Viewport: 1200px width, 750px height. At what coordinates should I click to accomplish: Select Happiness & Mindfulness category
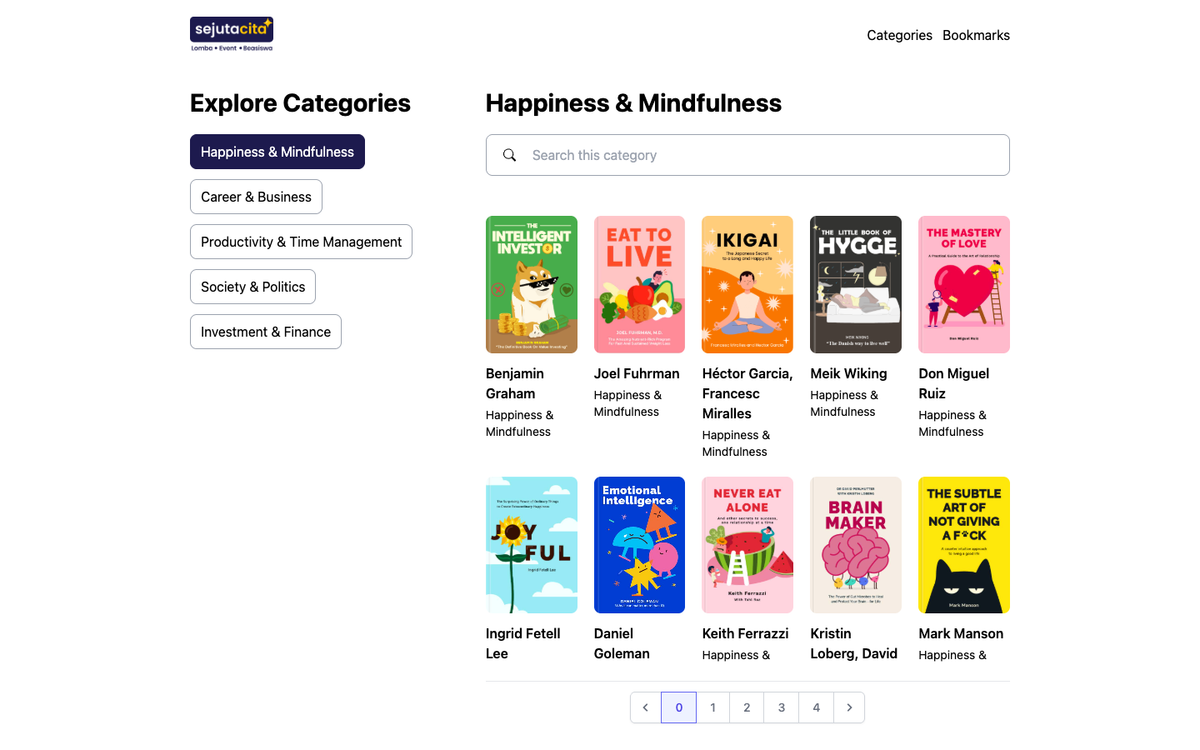pos(277,152)
